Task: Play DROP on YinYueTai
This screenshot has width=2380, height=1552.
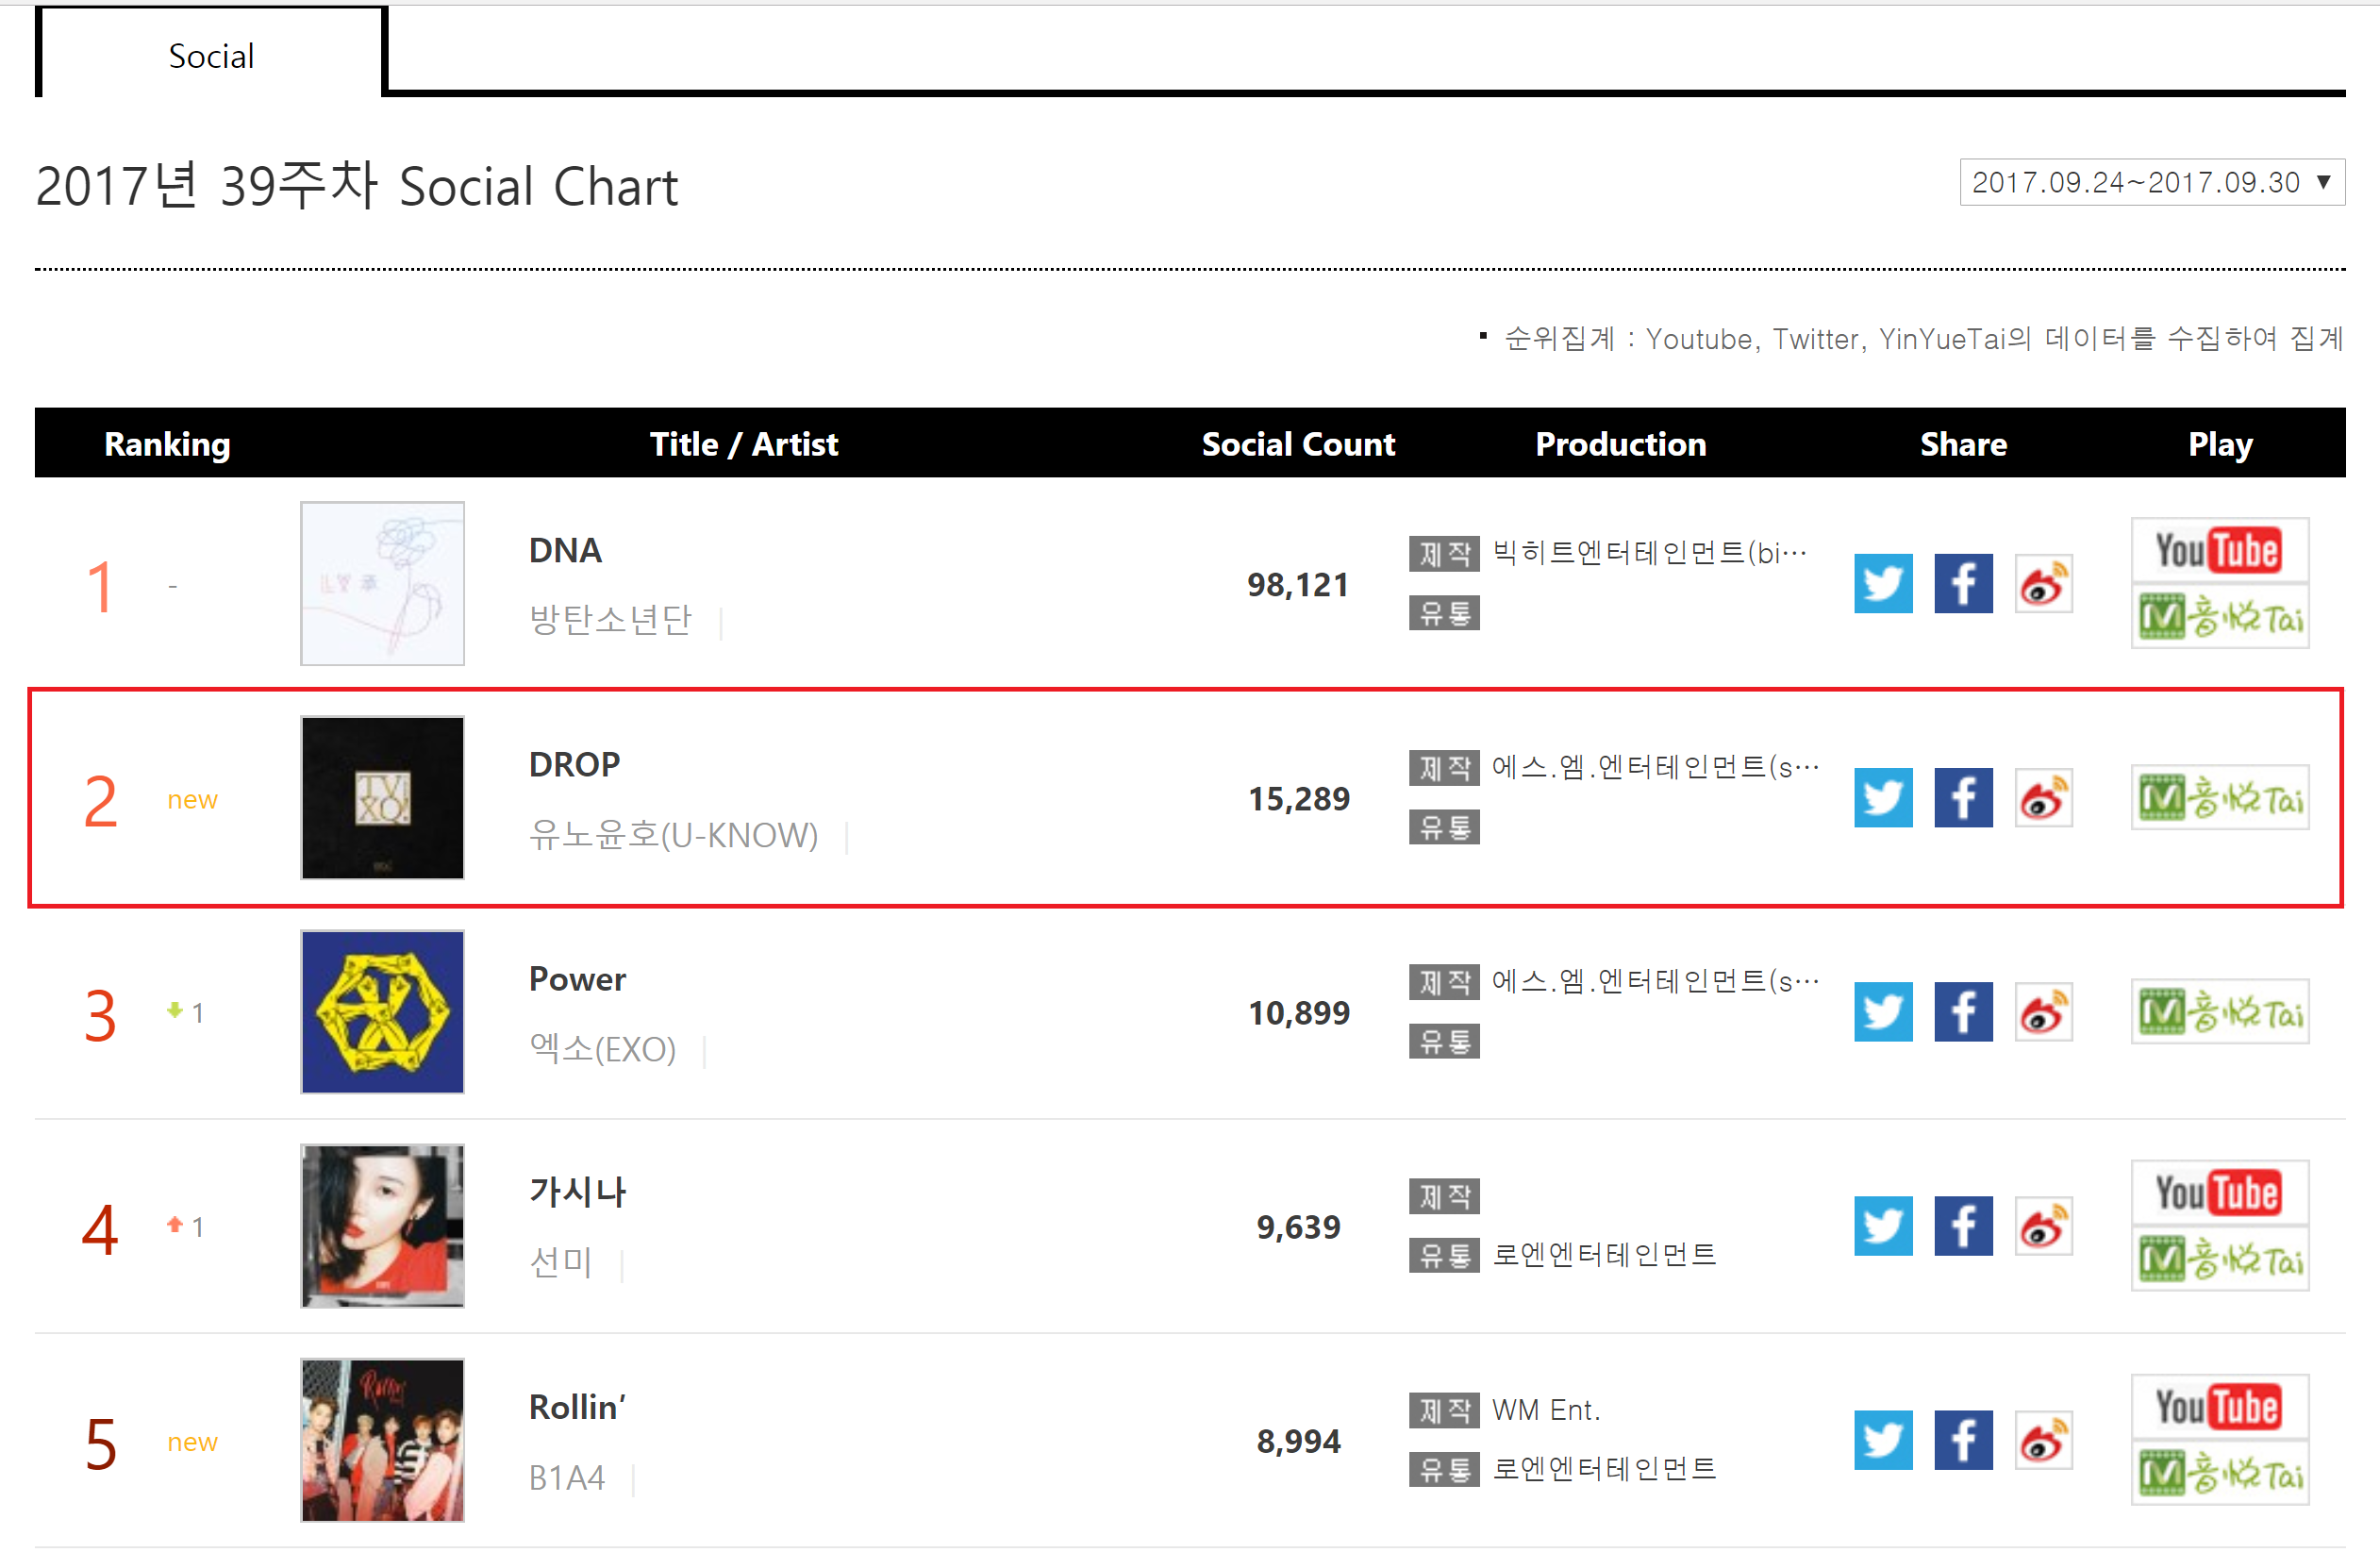Action: pyautogui.click(x=2219, y=798)
